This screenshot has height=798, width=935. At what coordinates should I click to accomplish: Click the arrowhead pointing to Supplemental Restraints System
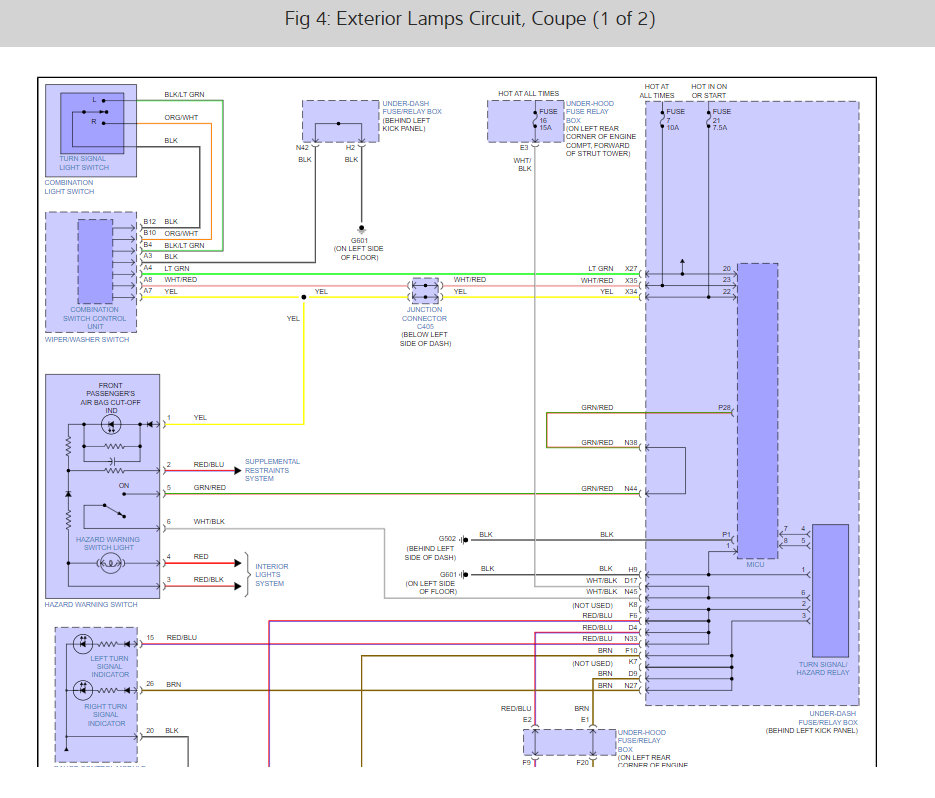pos(237,471)
